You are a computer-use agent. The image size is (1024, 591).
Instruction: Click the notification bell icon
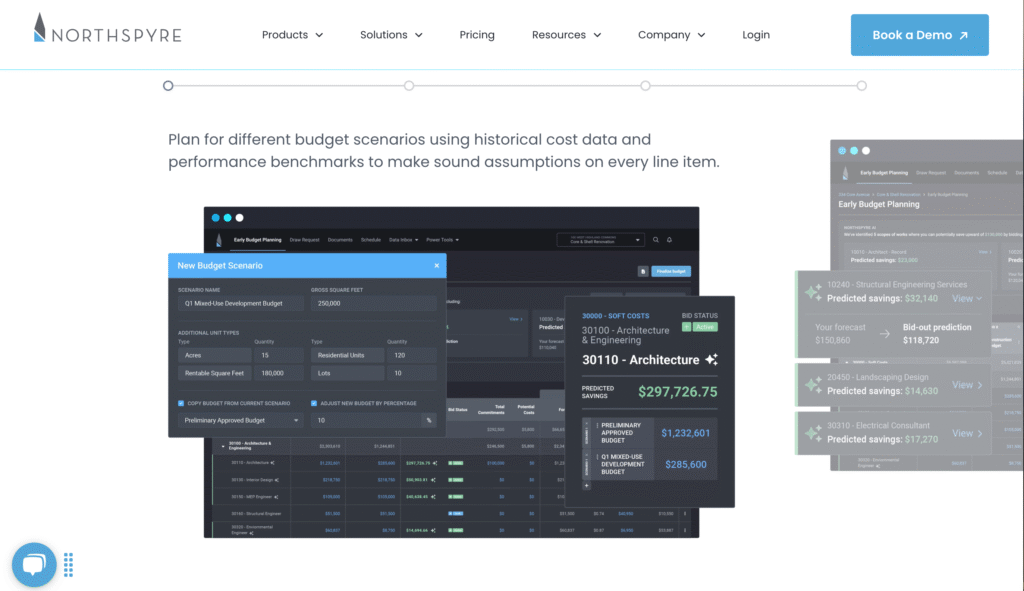[x=670, y=240]
